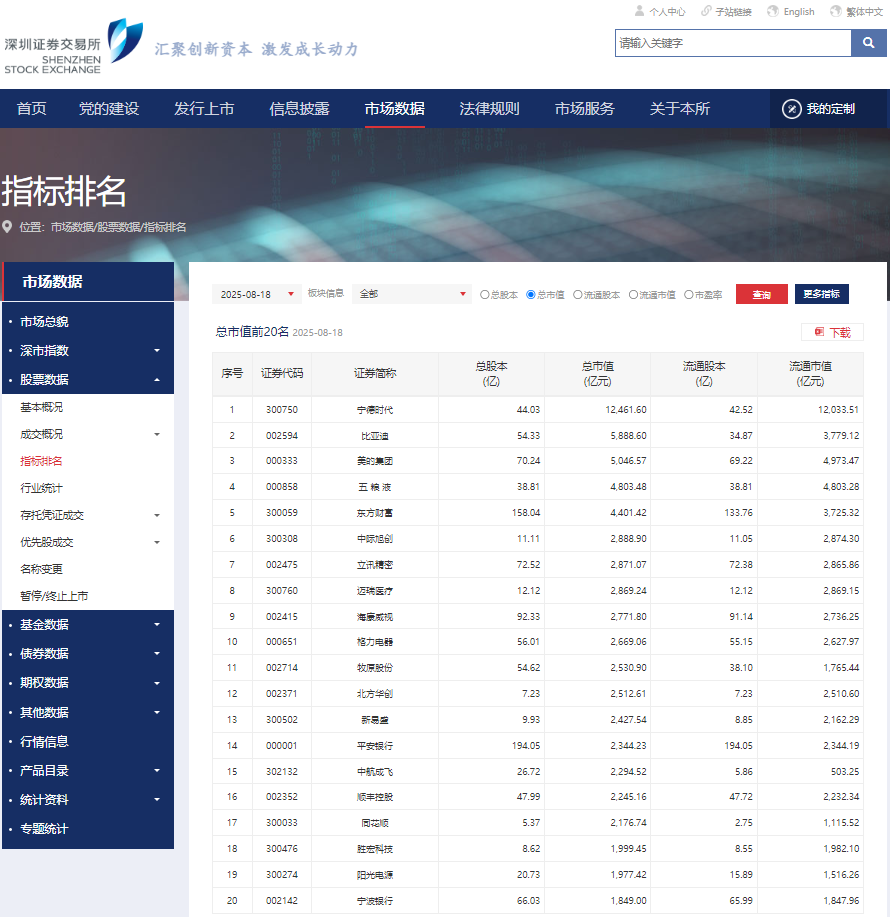Select the 总市值 radio button
This screenshot has height=917, width=890.
pos(530,295)
